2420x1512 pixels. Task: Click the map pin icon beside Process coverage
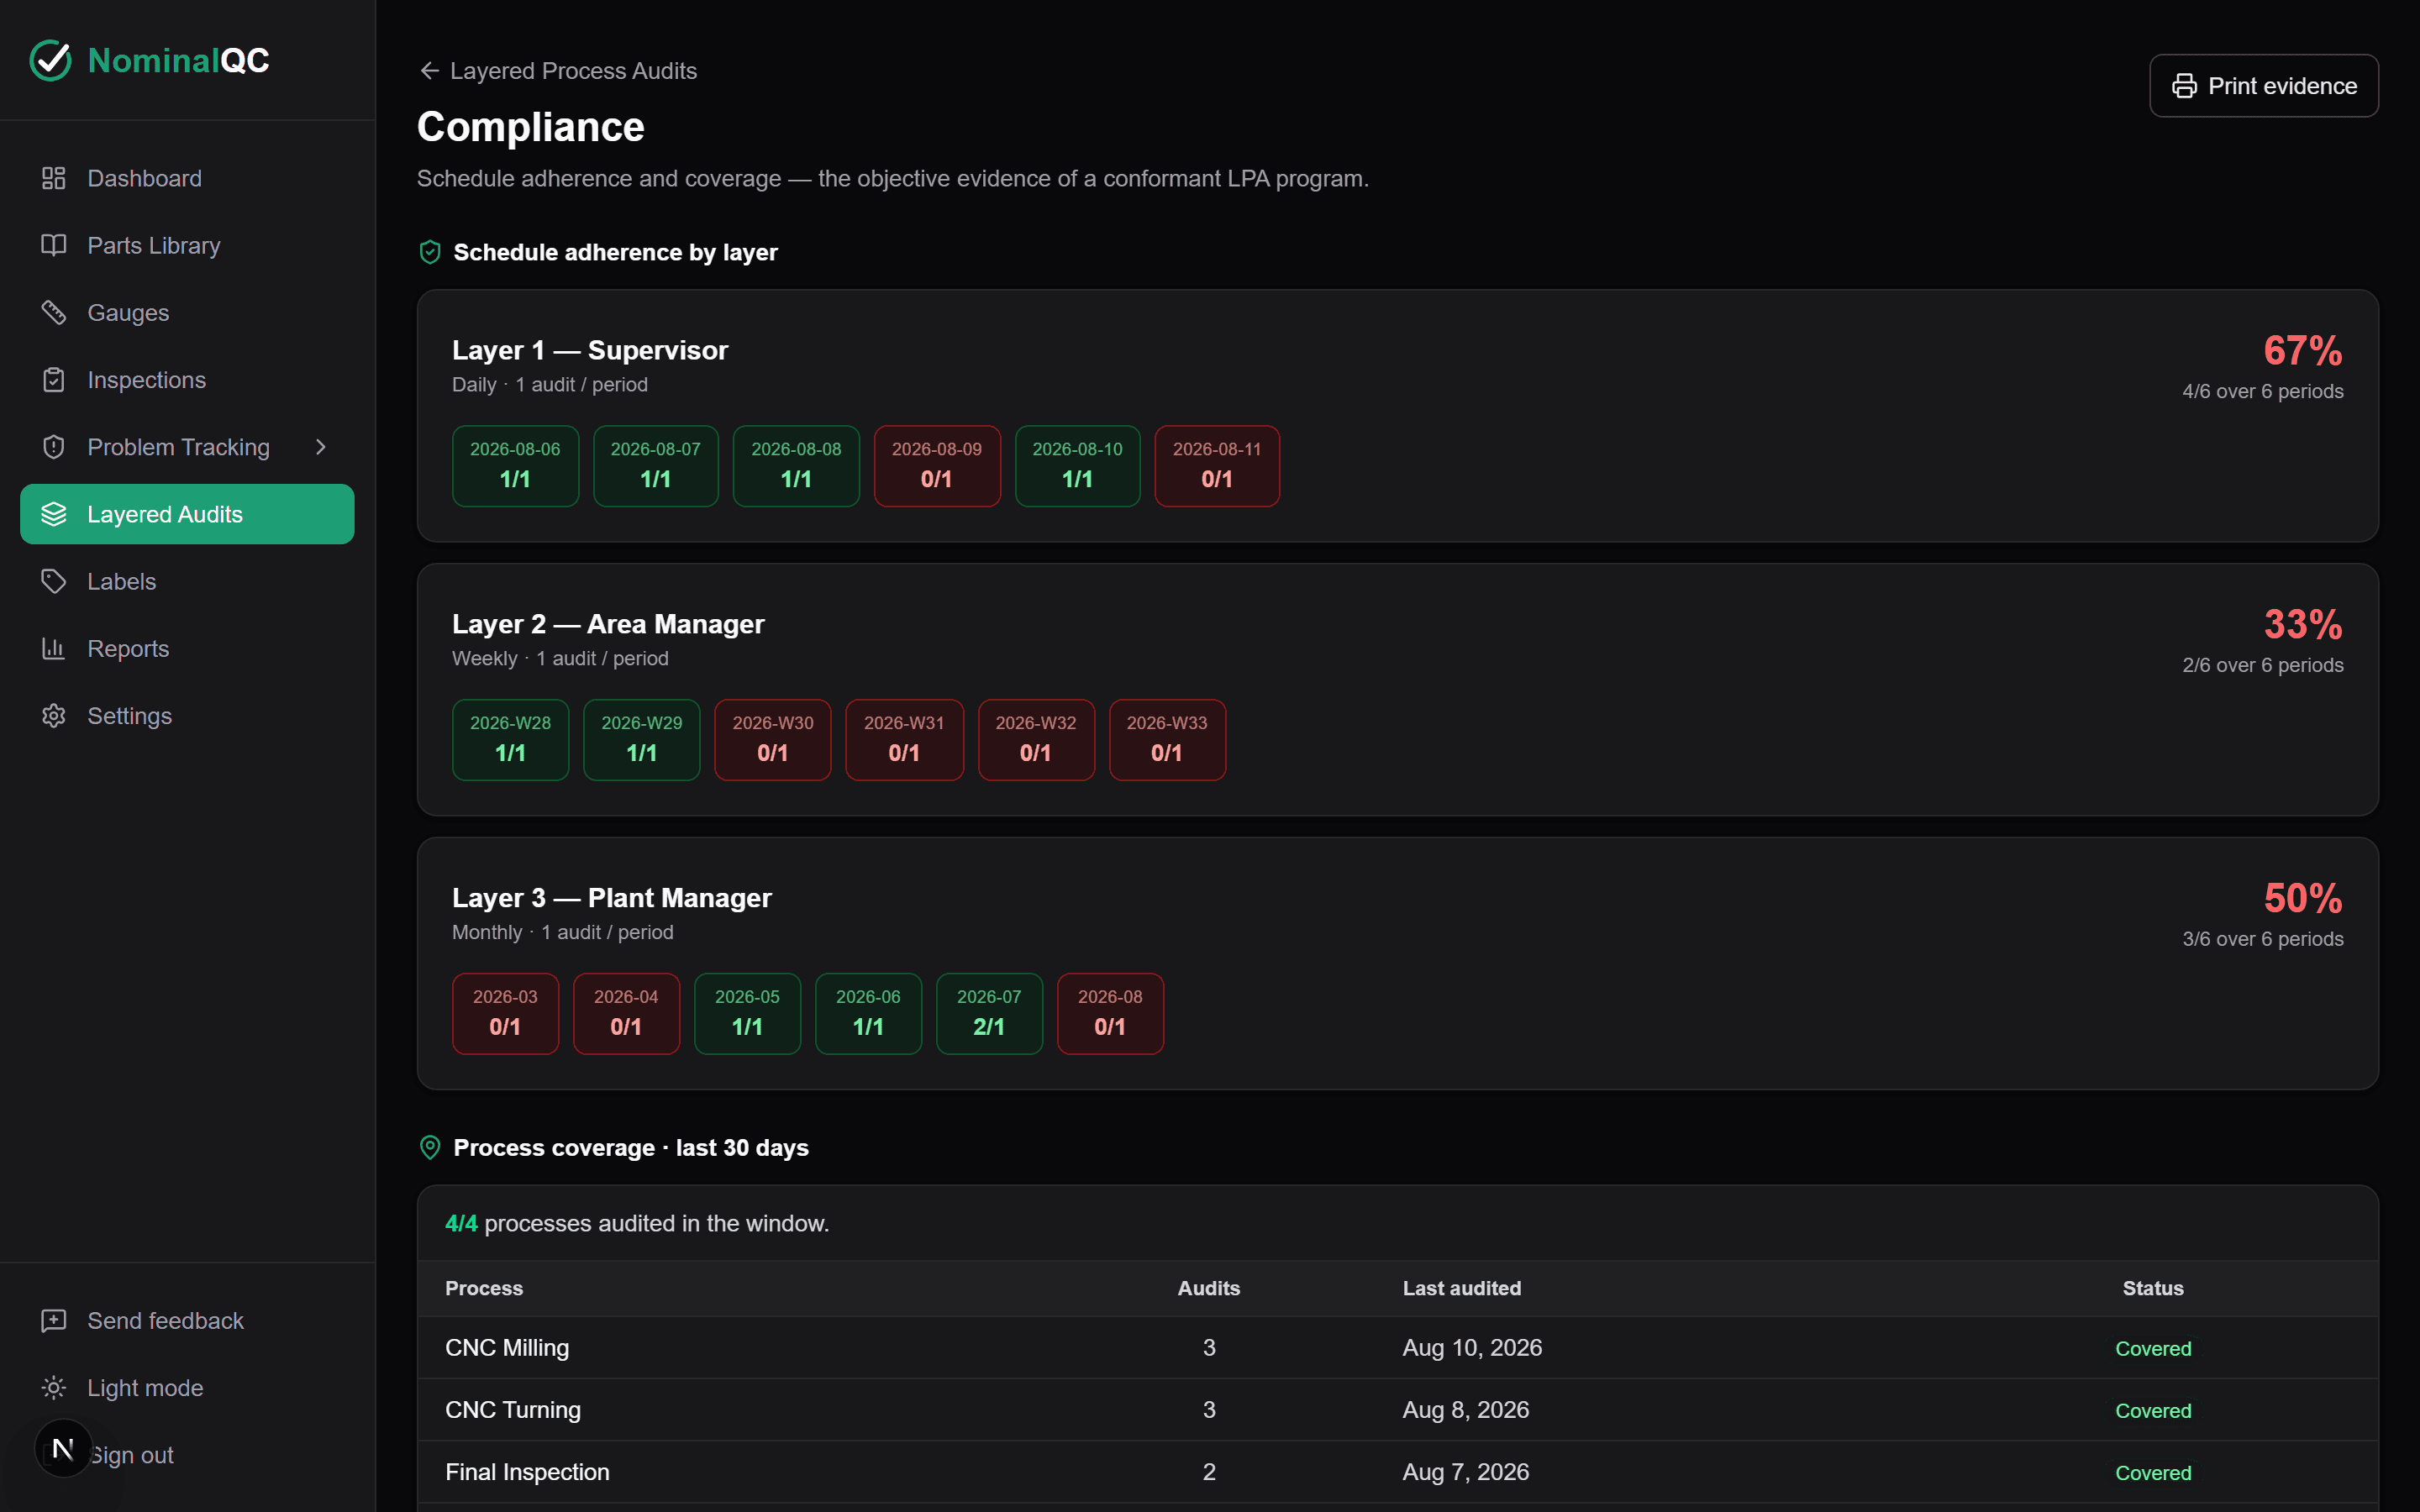tap(430, 1148)
